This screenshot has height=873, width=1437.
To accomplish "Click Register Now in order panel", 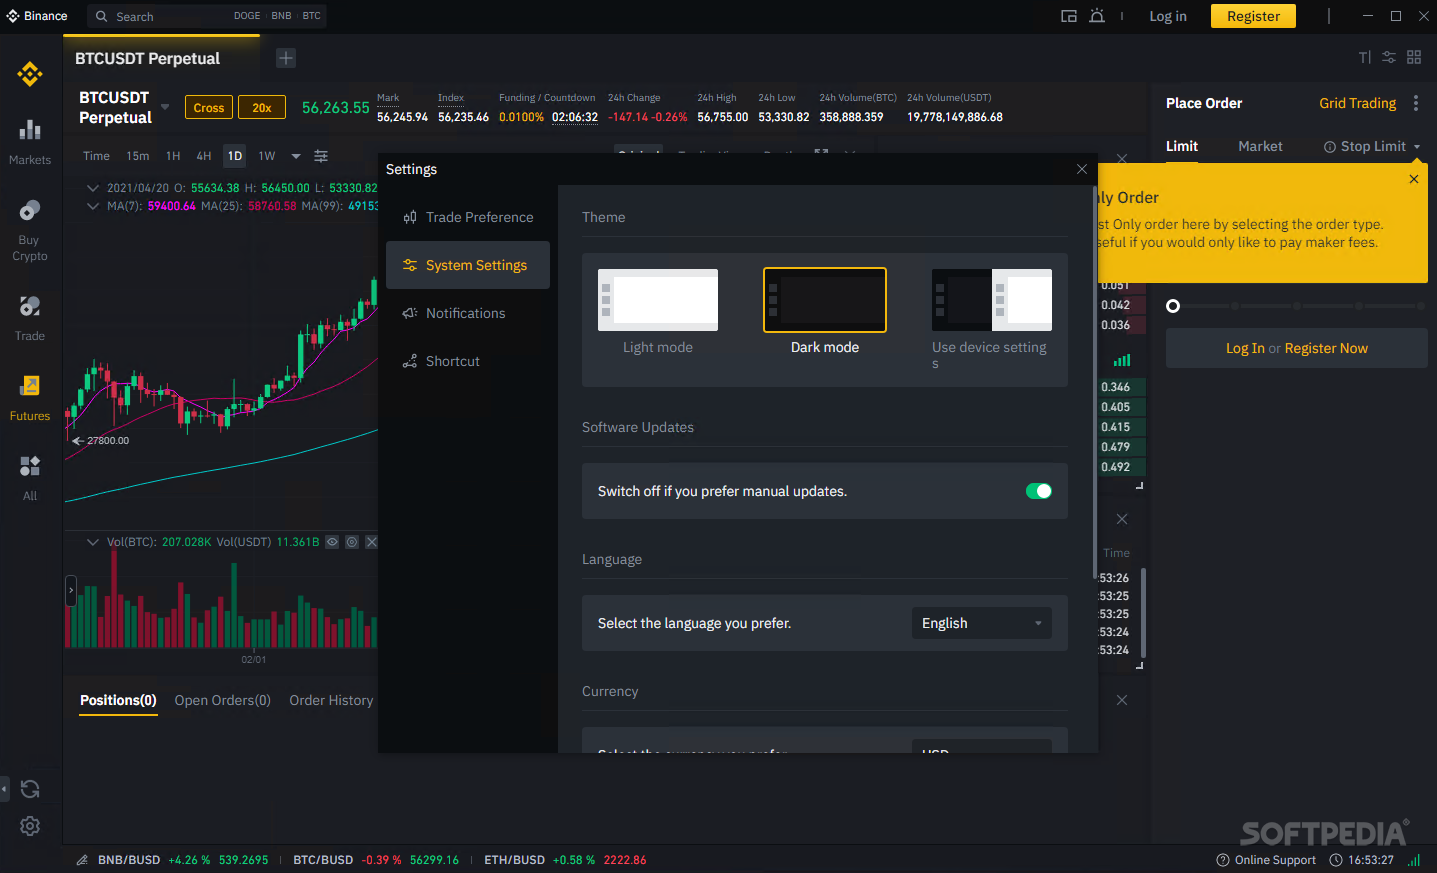I will click(1326, 348).
